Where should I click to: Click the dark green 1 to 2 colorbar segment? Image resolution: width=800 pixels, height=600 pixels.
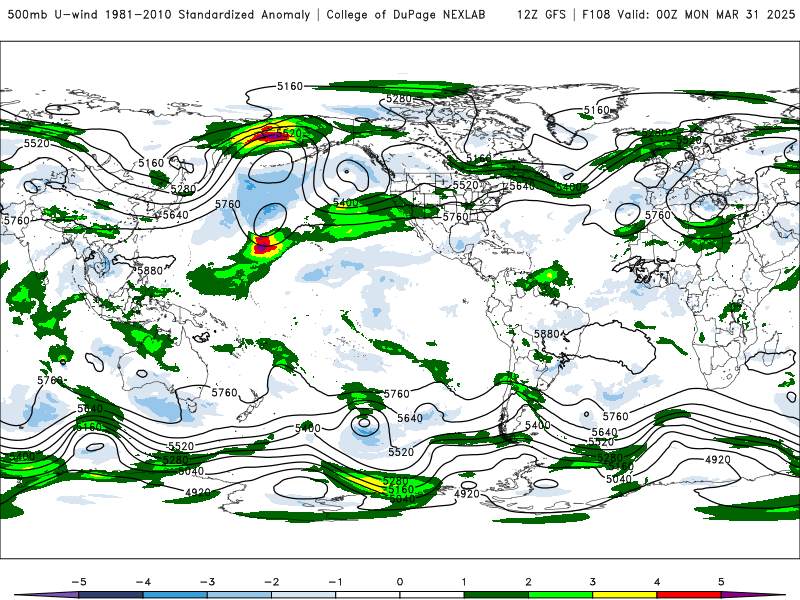tap(496, 595)
